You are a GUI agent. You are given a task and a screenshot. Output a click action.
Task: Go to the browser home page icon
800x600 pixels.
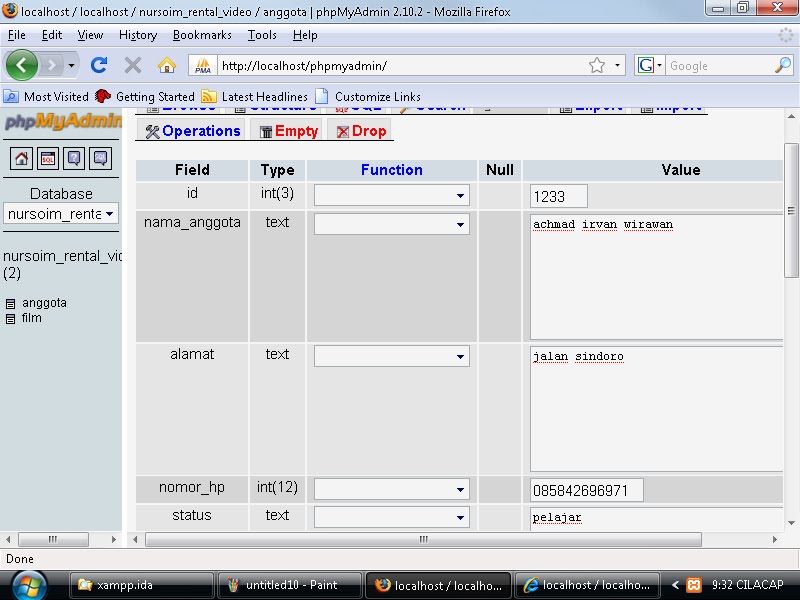point(167,65)
